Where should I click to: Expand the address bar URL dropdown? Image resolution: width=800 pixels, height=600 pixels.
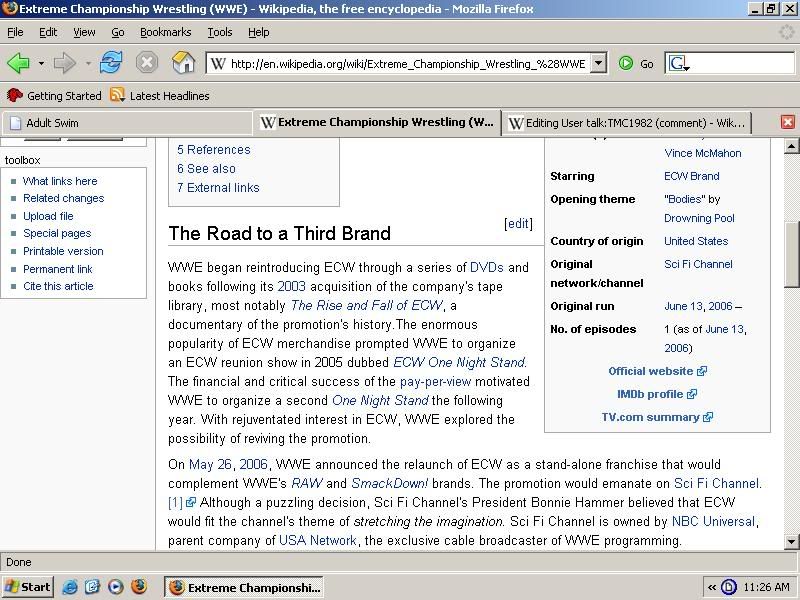(x=598, y=63)
